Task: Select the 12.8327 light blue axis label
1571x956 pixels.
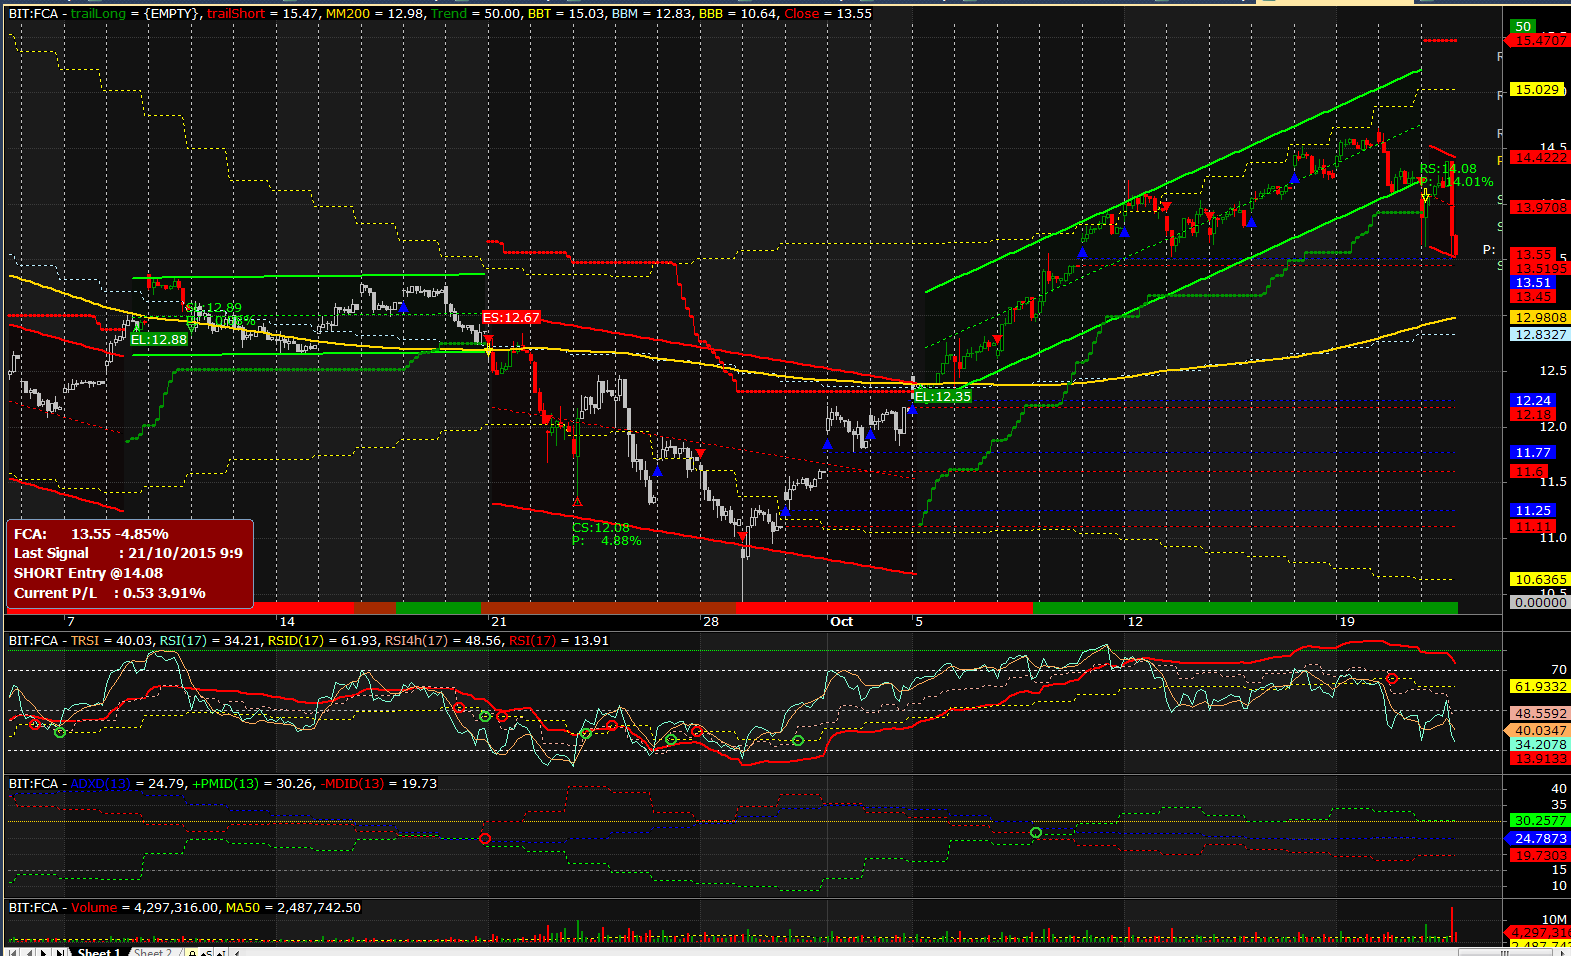Action: click(1540, 334)
